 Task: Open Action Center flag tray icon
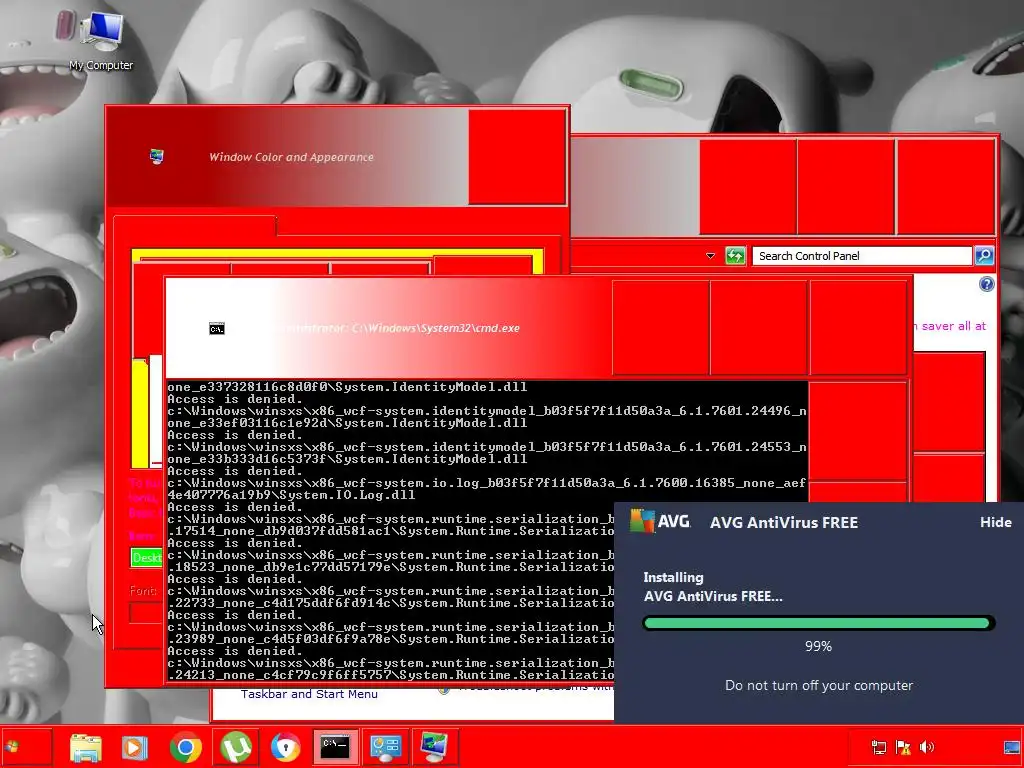[x=903, y=747]
